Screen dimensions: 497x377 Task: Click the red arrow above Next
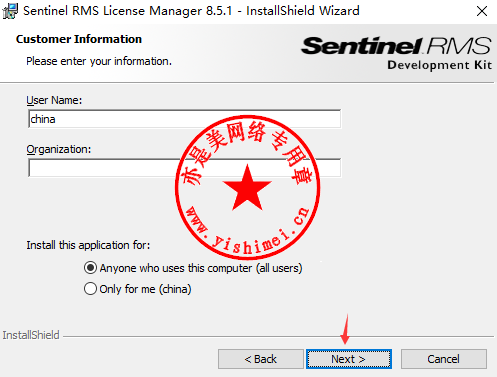(346, 329)
